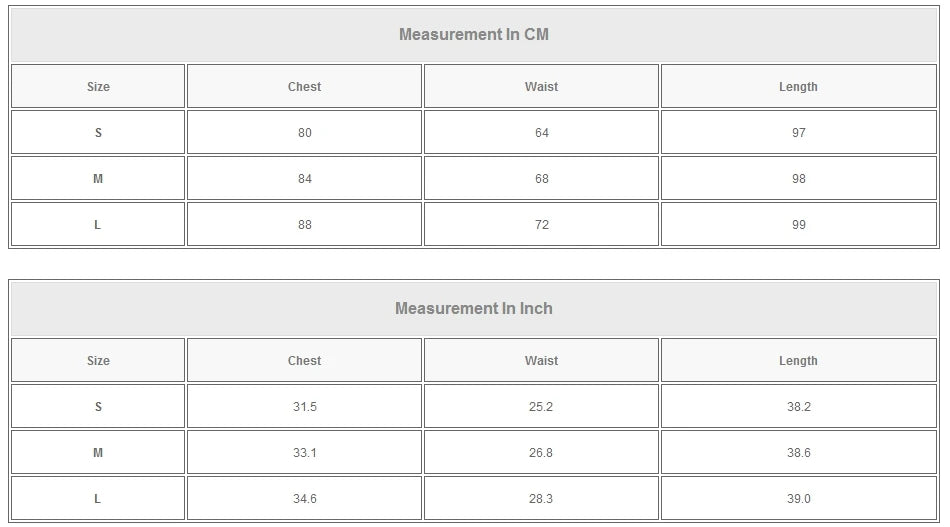Click the length value 38.2 cell
Screen dimensions: 950x527
point(798,407)
